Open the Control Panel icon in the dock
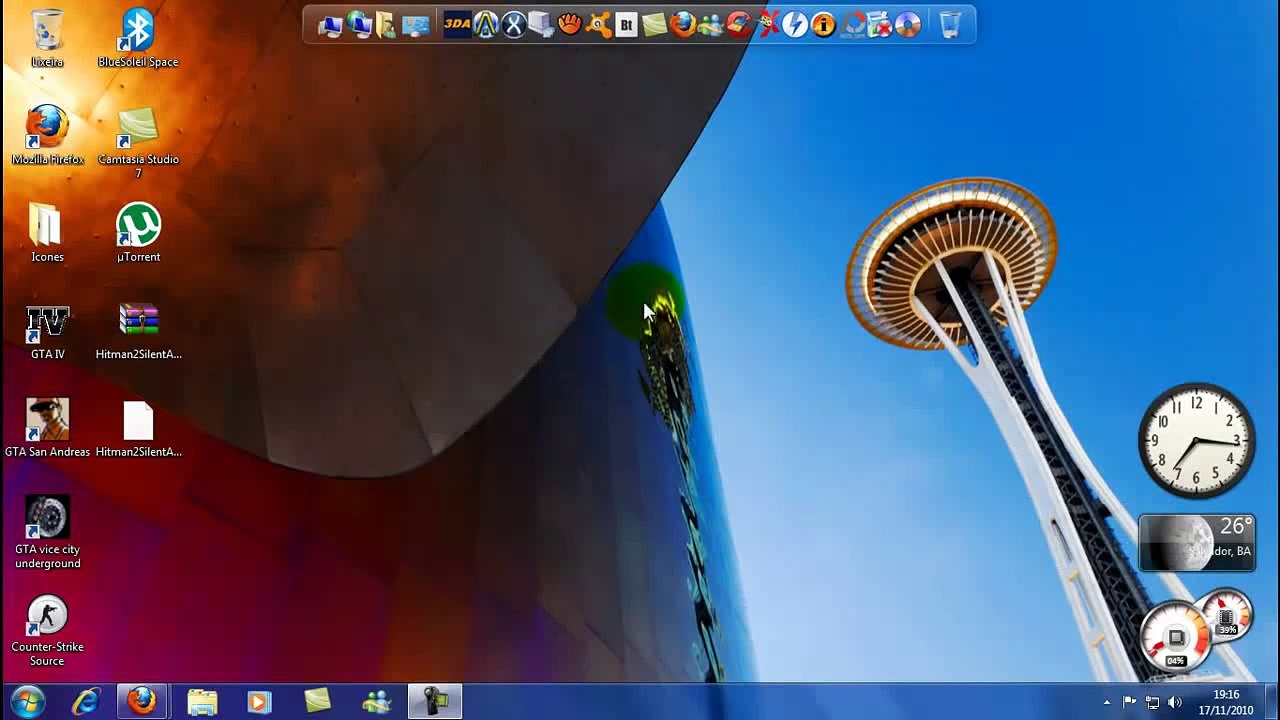Image resolution: width=1280 pixels, height=720 pixels. [415, 25]
